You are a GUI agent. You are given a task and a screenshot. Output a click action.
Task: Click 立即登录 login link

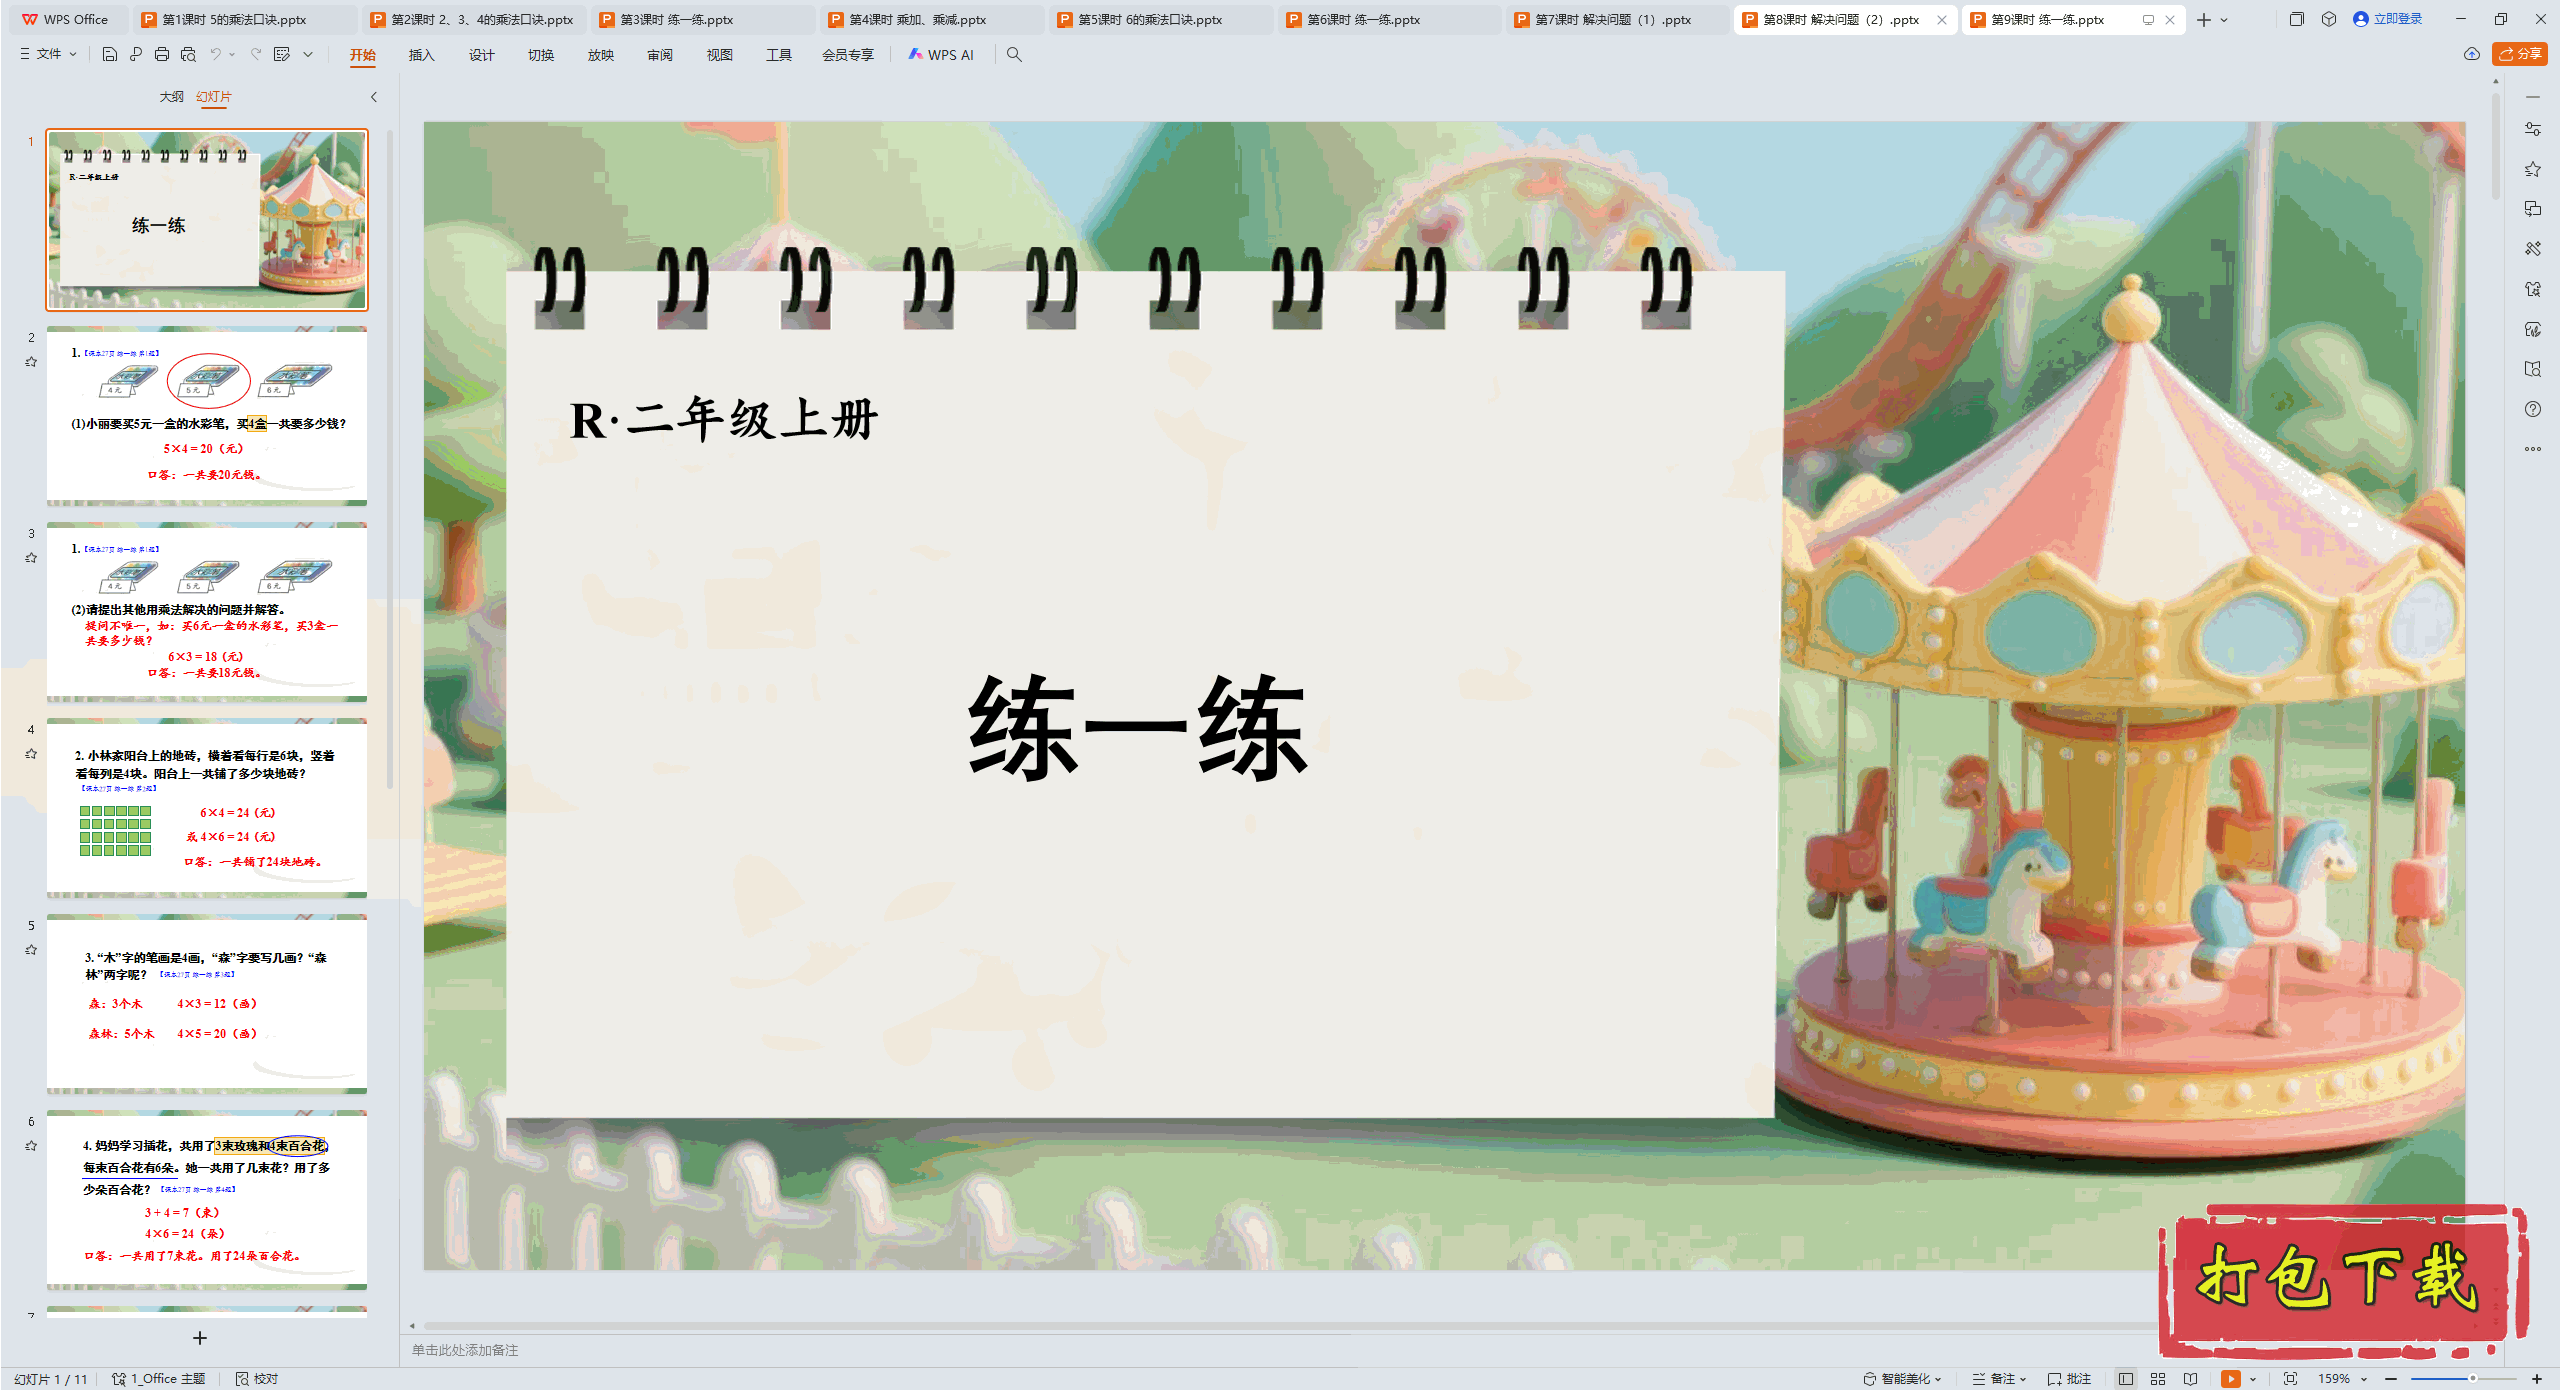(2388, 19)
